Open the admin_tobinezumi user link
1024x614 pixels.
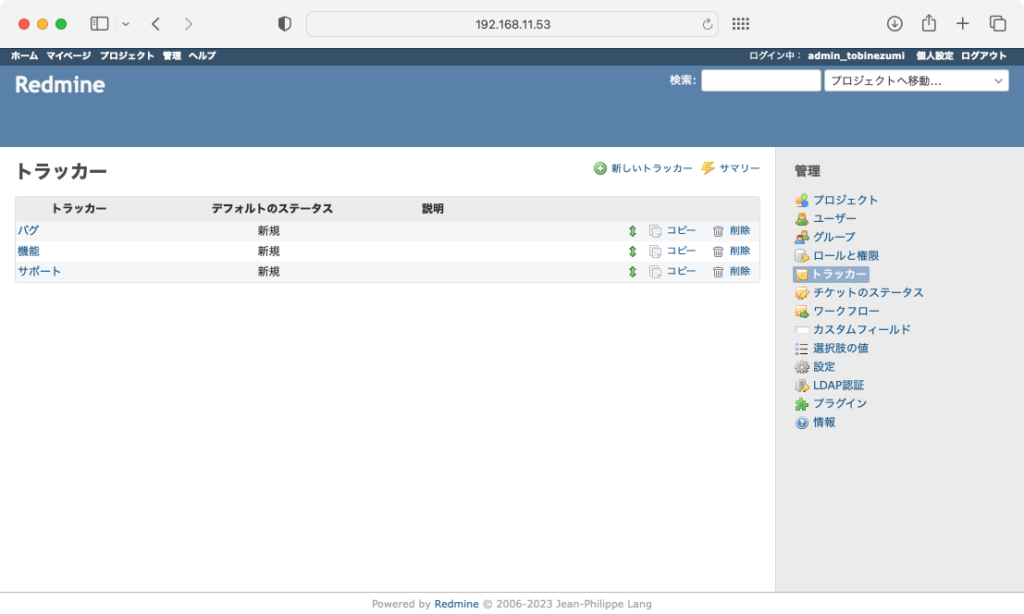tap(856, 56)
